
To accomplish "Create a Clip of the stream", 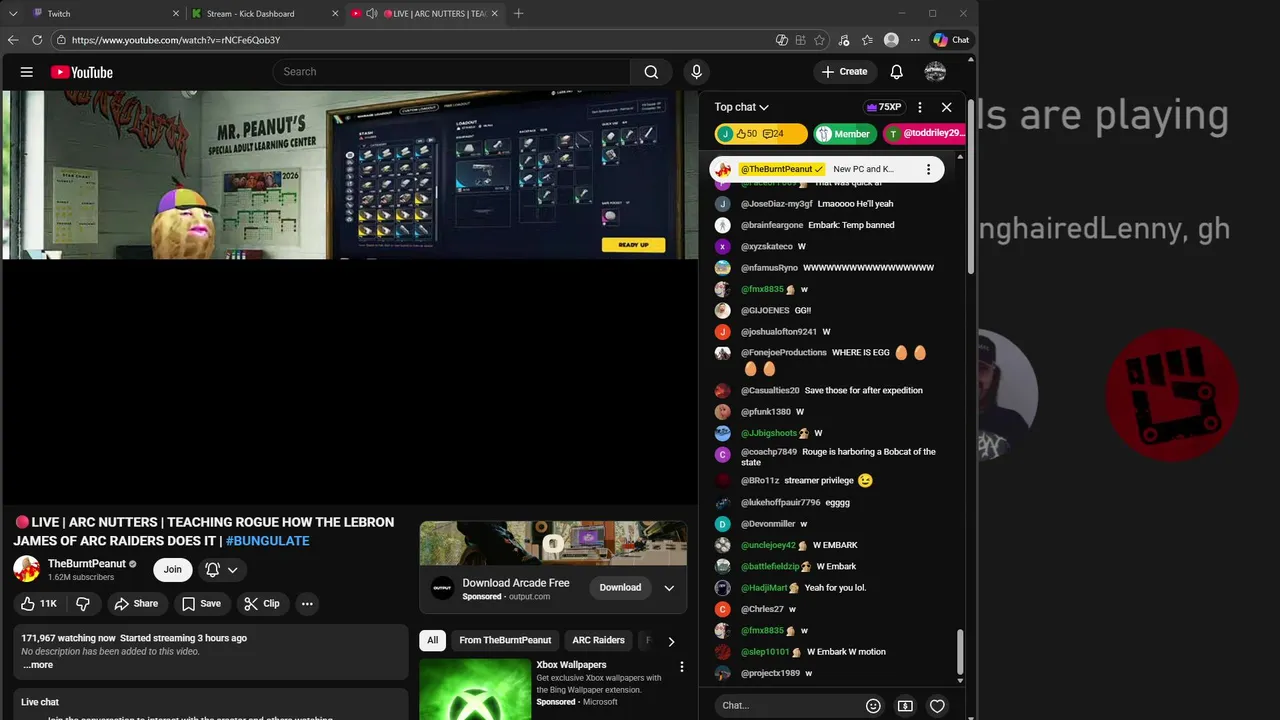I will point(262,604).
